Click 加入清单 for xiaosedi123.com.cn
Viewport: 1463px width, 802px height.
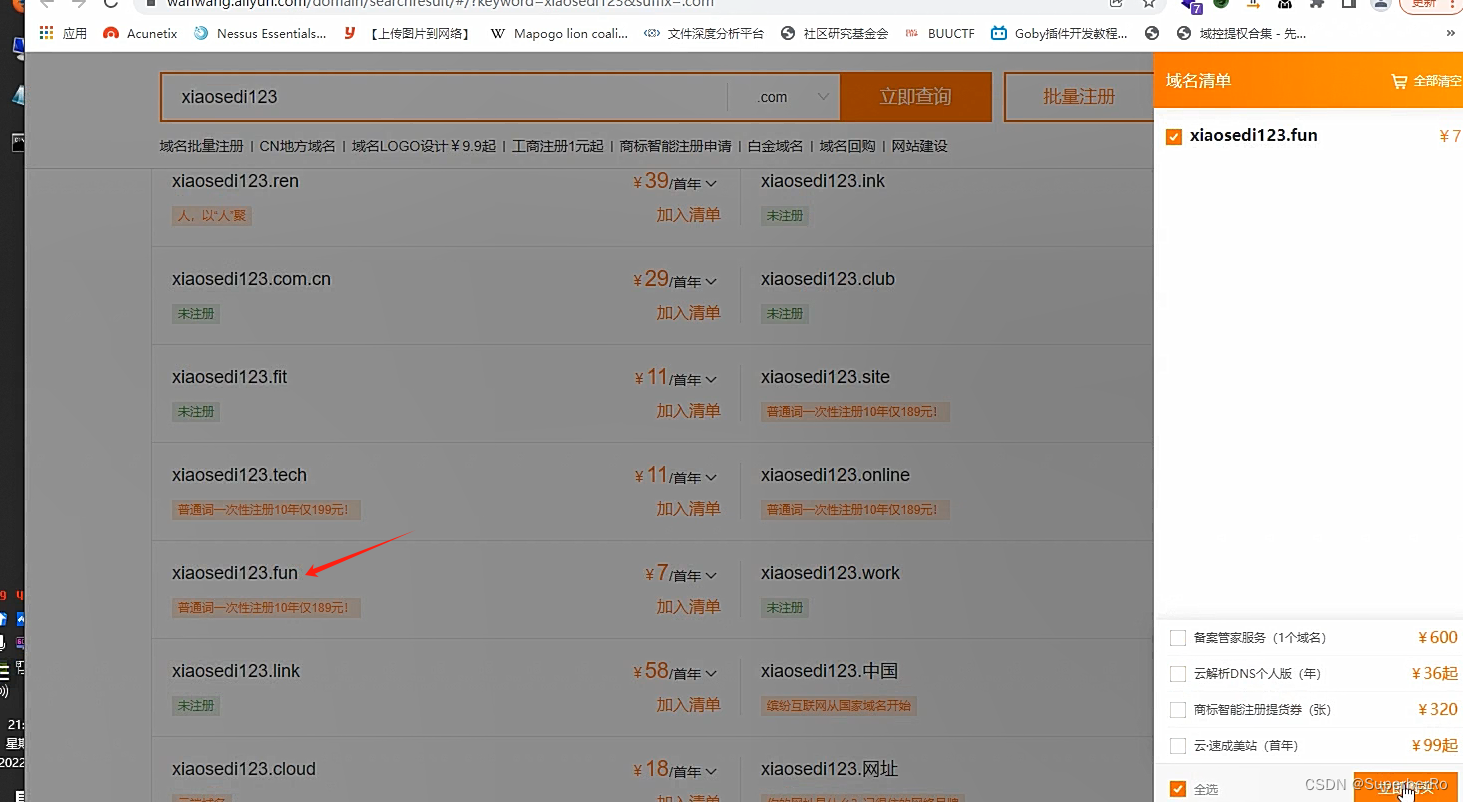(689, 313)
